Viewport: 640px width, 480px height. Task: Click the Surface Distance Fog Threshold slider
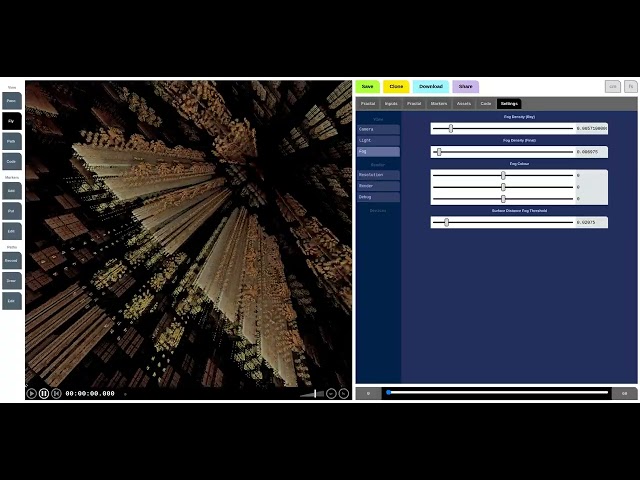pos(503,222)
